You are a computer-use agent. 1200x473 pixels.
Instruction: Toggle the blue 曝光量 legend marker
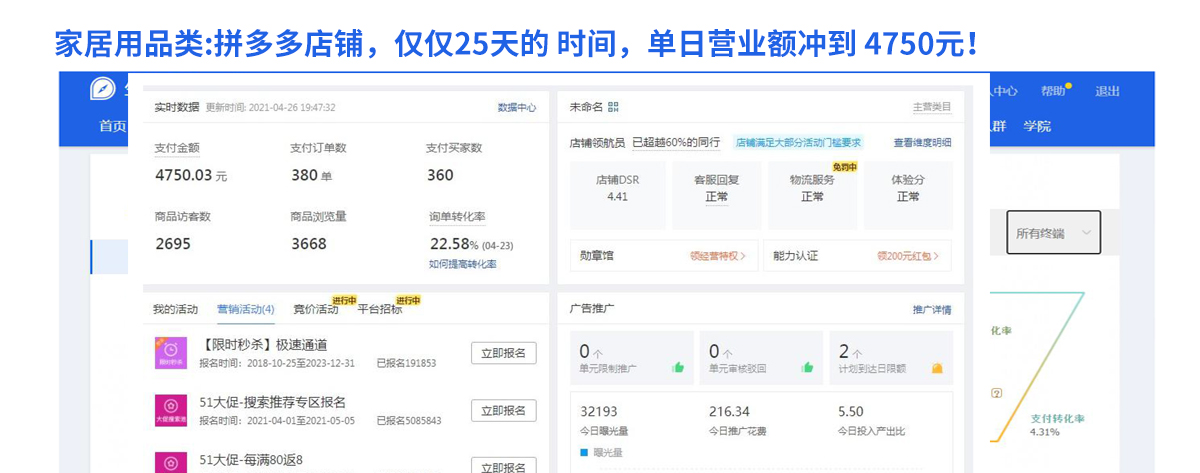point(584,452)
